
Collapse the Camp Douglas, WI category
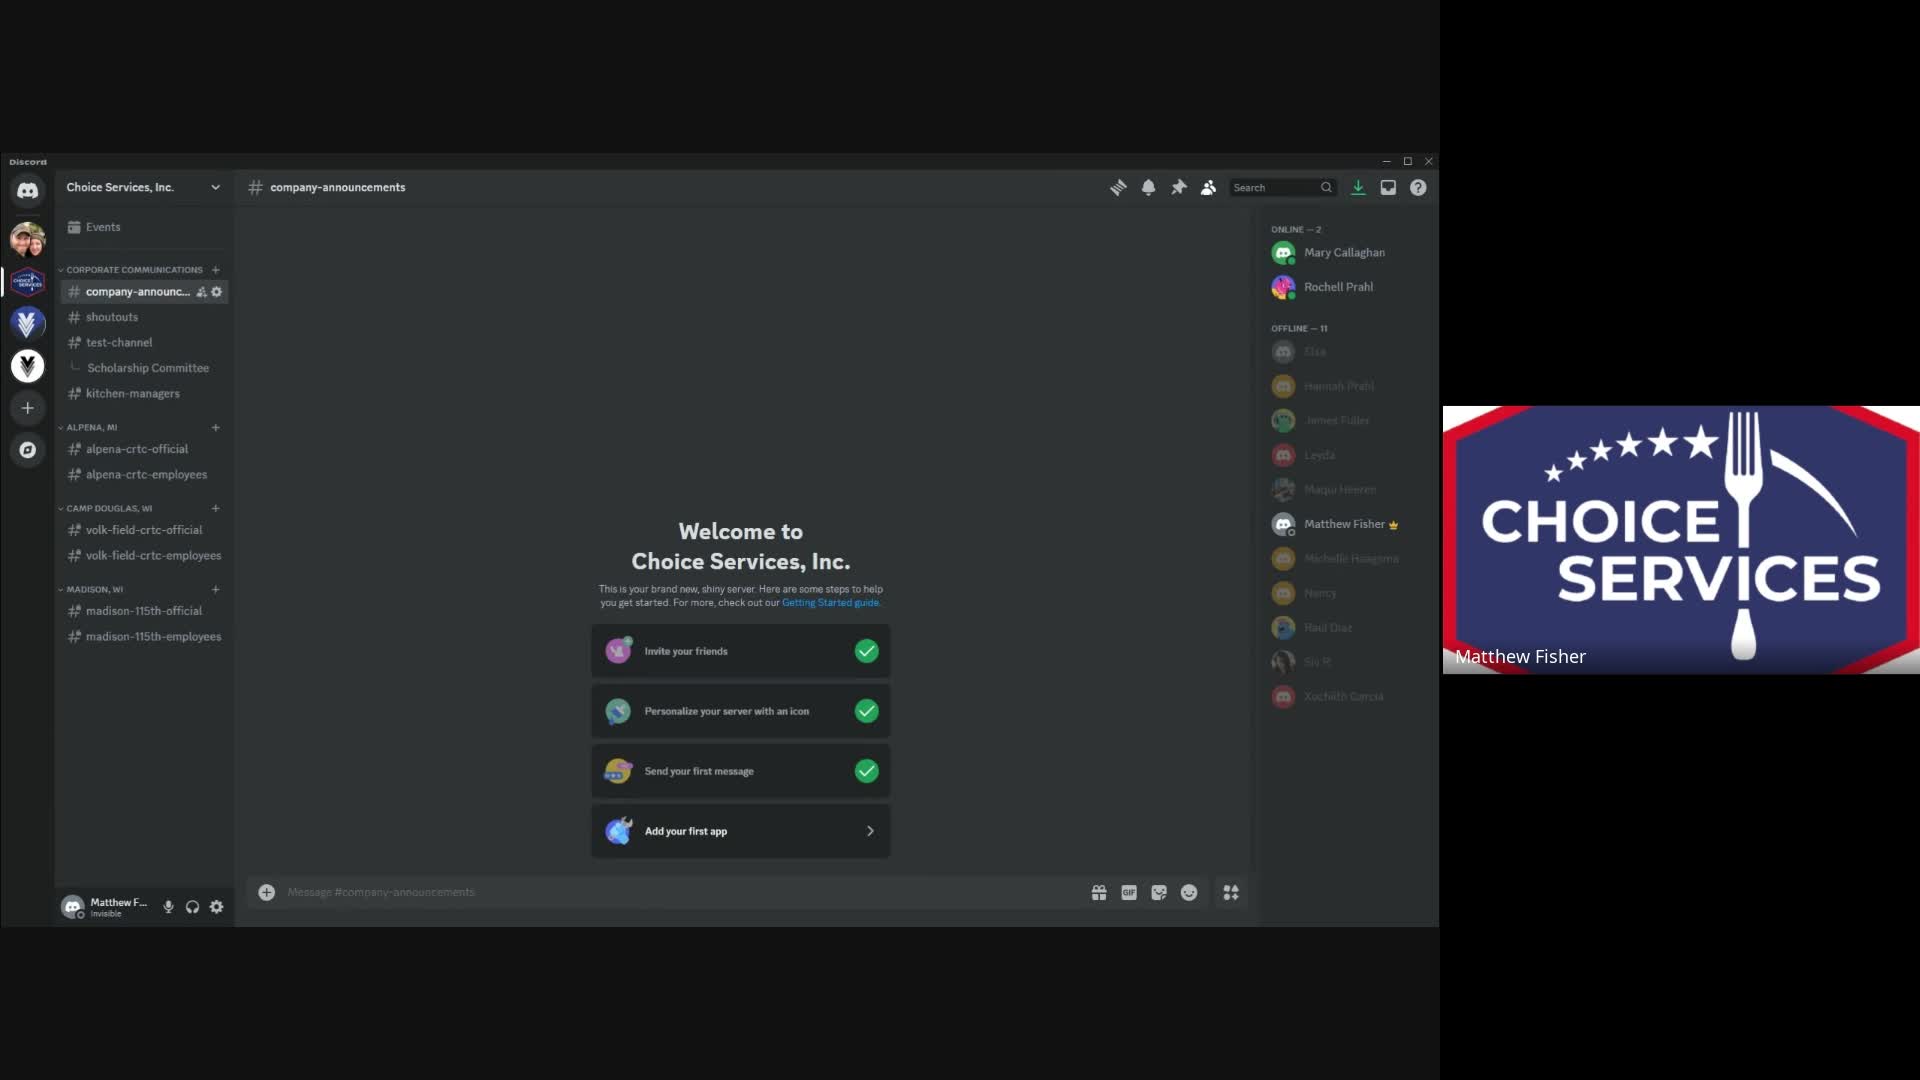coord(107,508)
